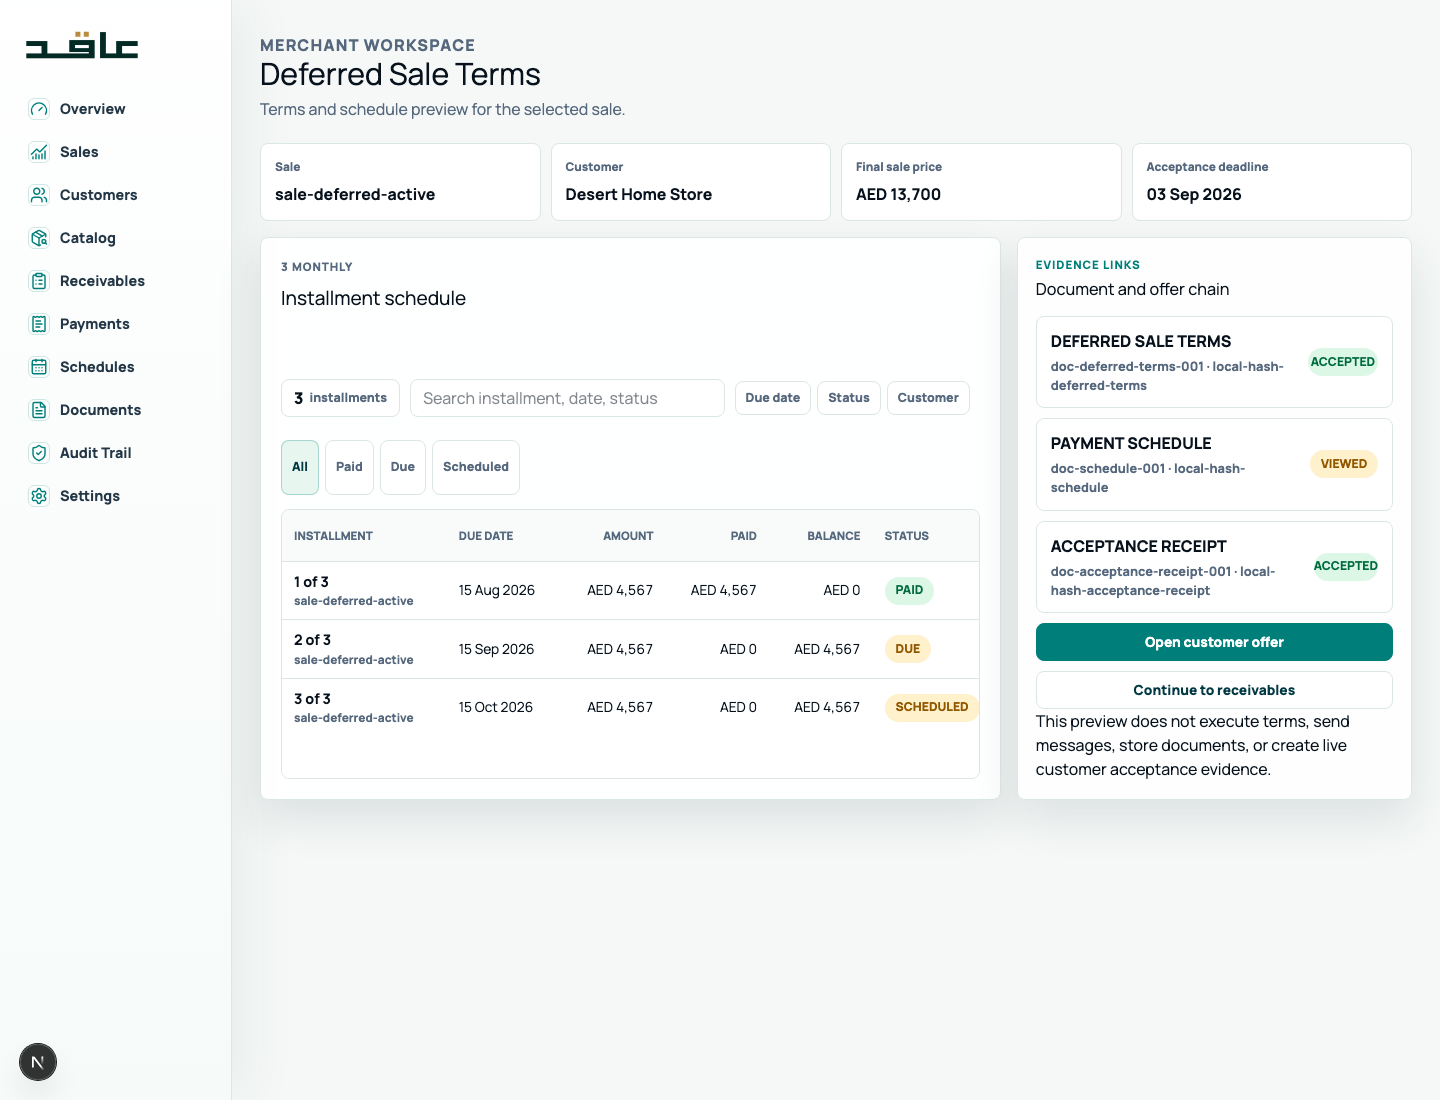Image resolution: width=1440 pixels, height=1100 pixels.
Task: Select installment row 3 of 3
Action: click(630, 707)
